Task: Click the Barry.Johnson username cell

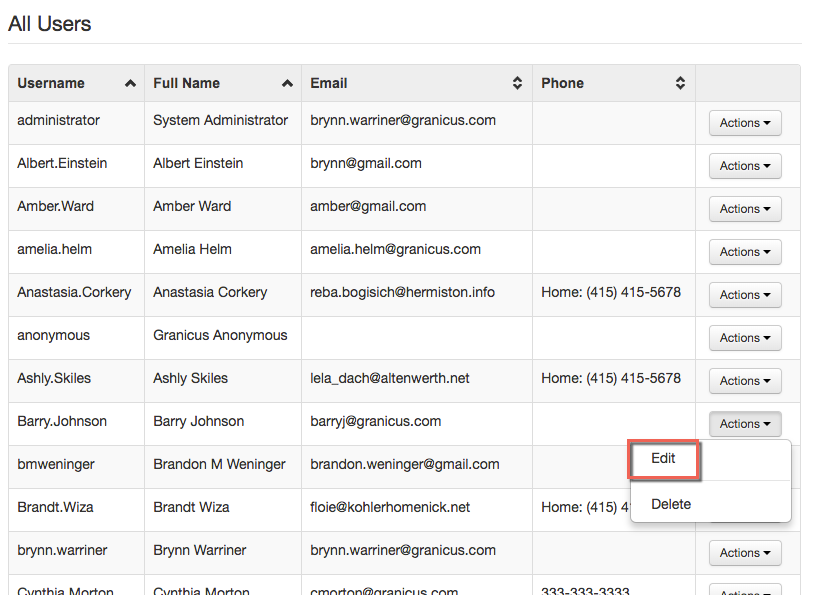Action: [62, 421]
